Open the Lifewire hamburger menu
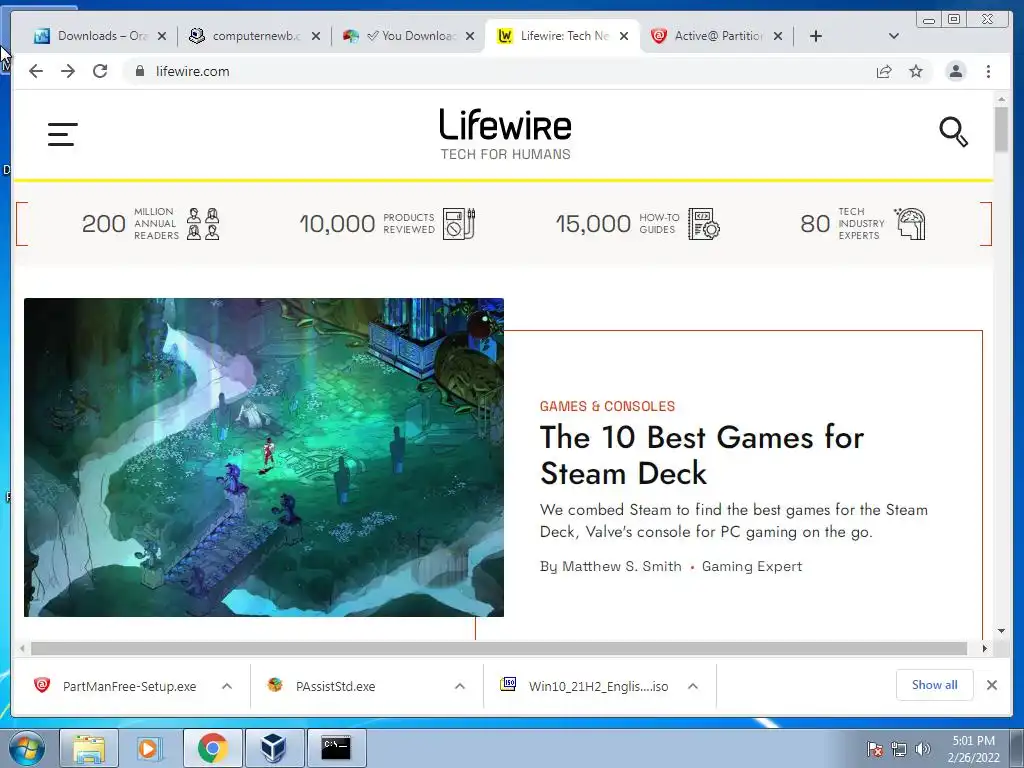The height and width of the screenshot is (768, 1024). (63, 134)
